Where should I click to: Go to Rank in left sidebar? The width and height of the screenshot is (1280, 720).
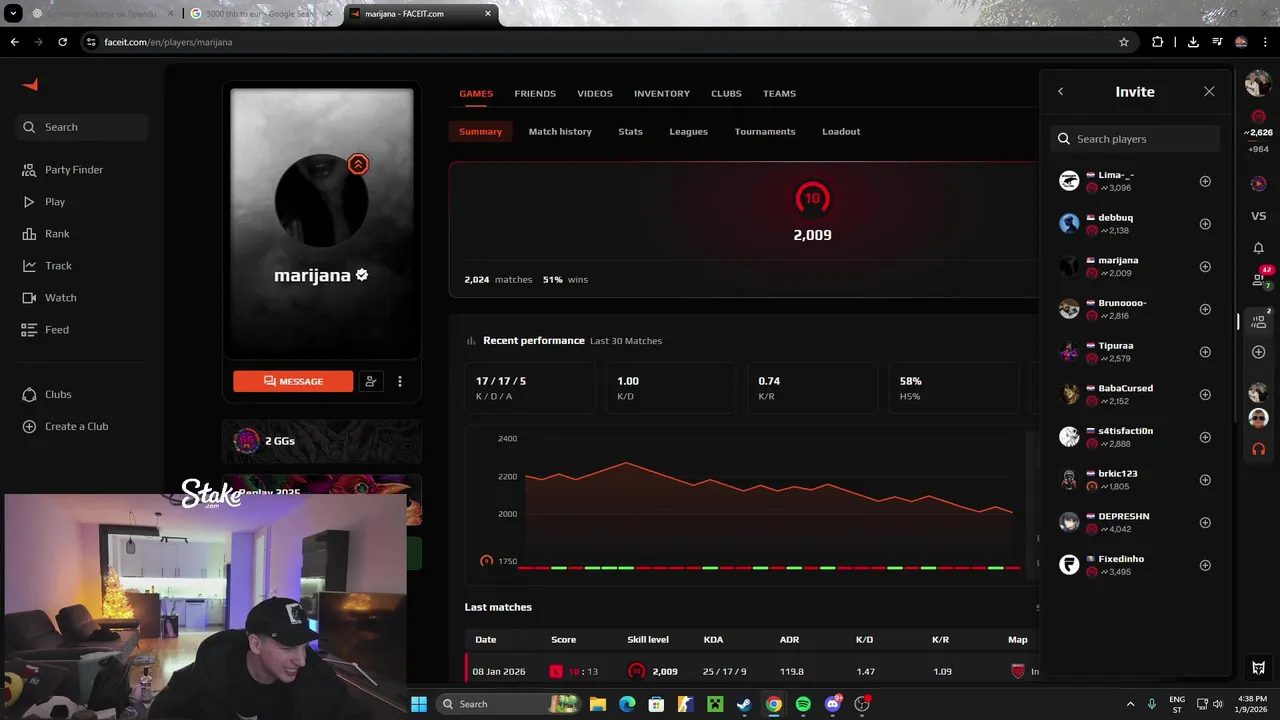pos(57,234)
